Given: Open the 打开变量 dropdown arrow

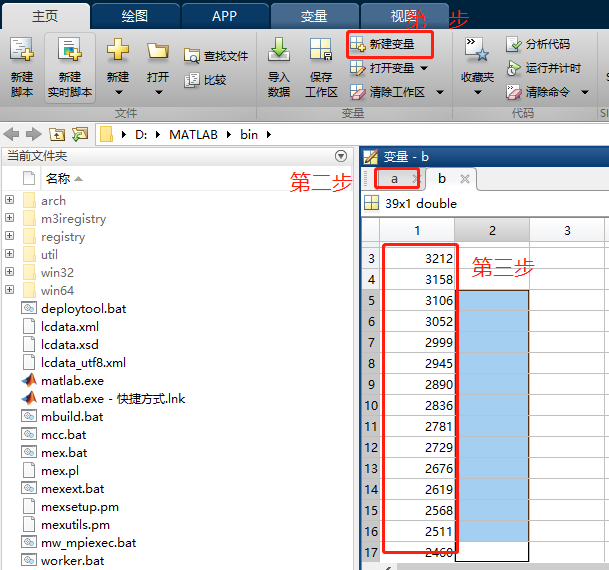Looking at the screenshot, I should [x=424, y=68].
